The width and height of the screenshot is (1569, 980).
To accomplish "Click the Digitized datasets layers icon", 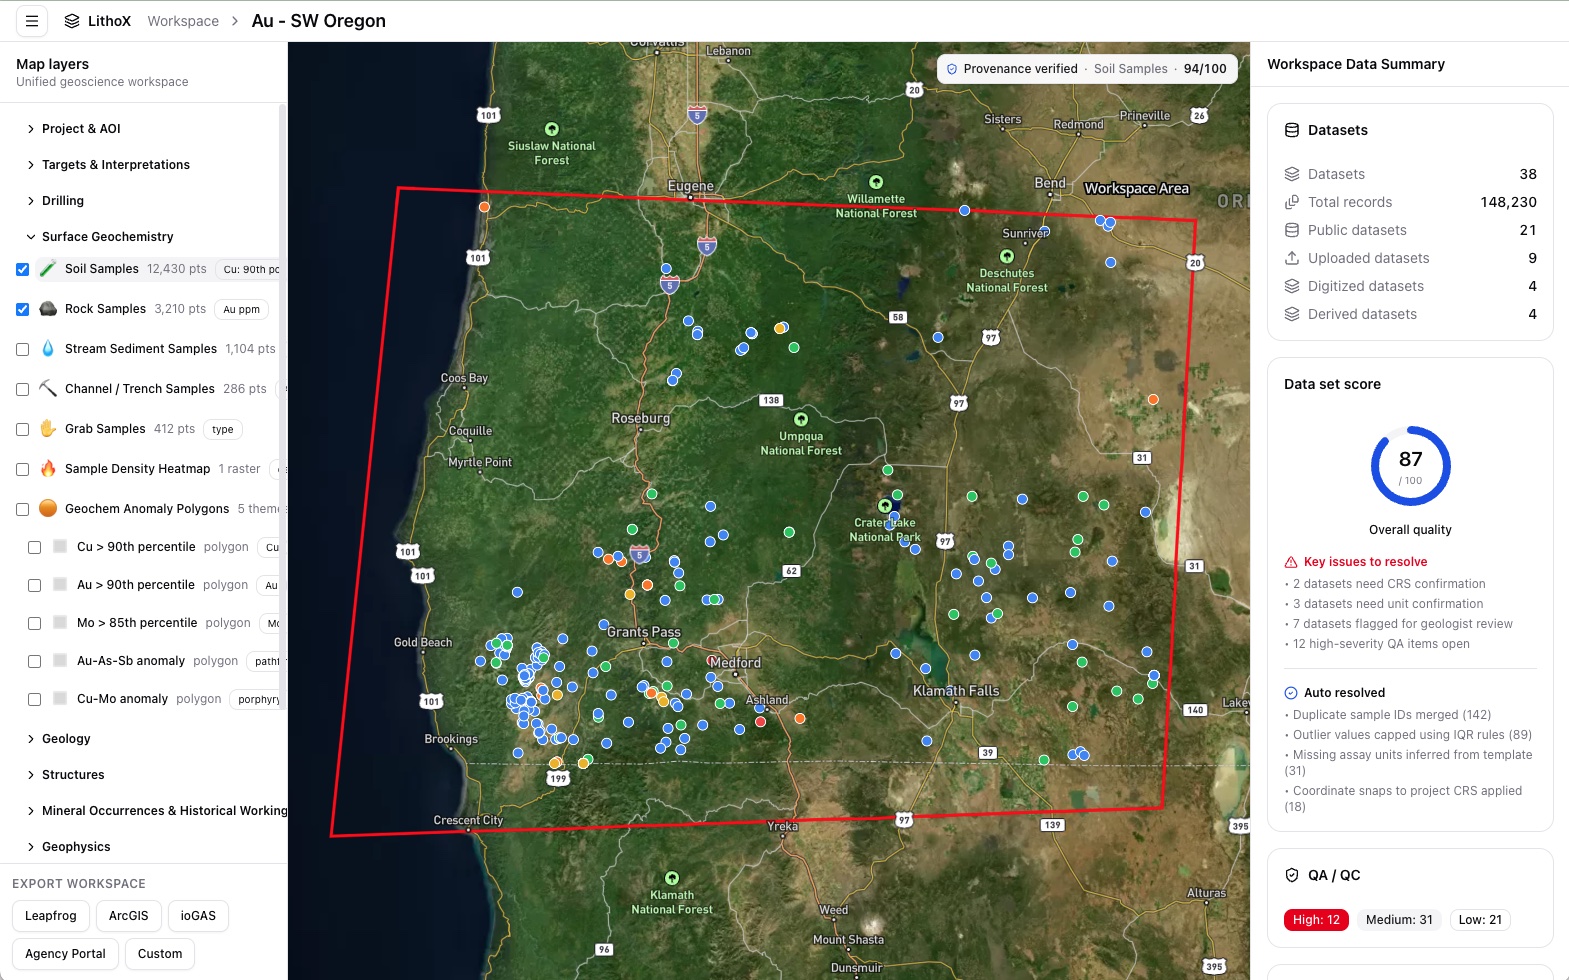I will pyautogui.click(x=1292, y=286).
